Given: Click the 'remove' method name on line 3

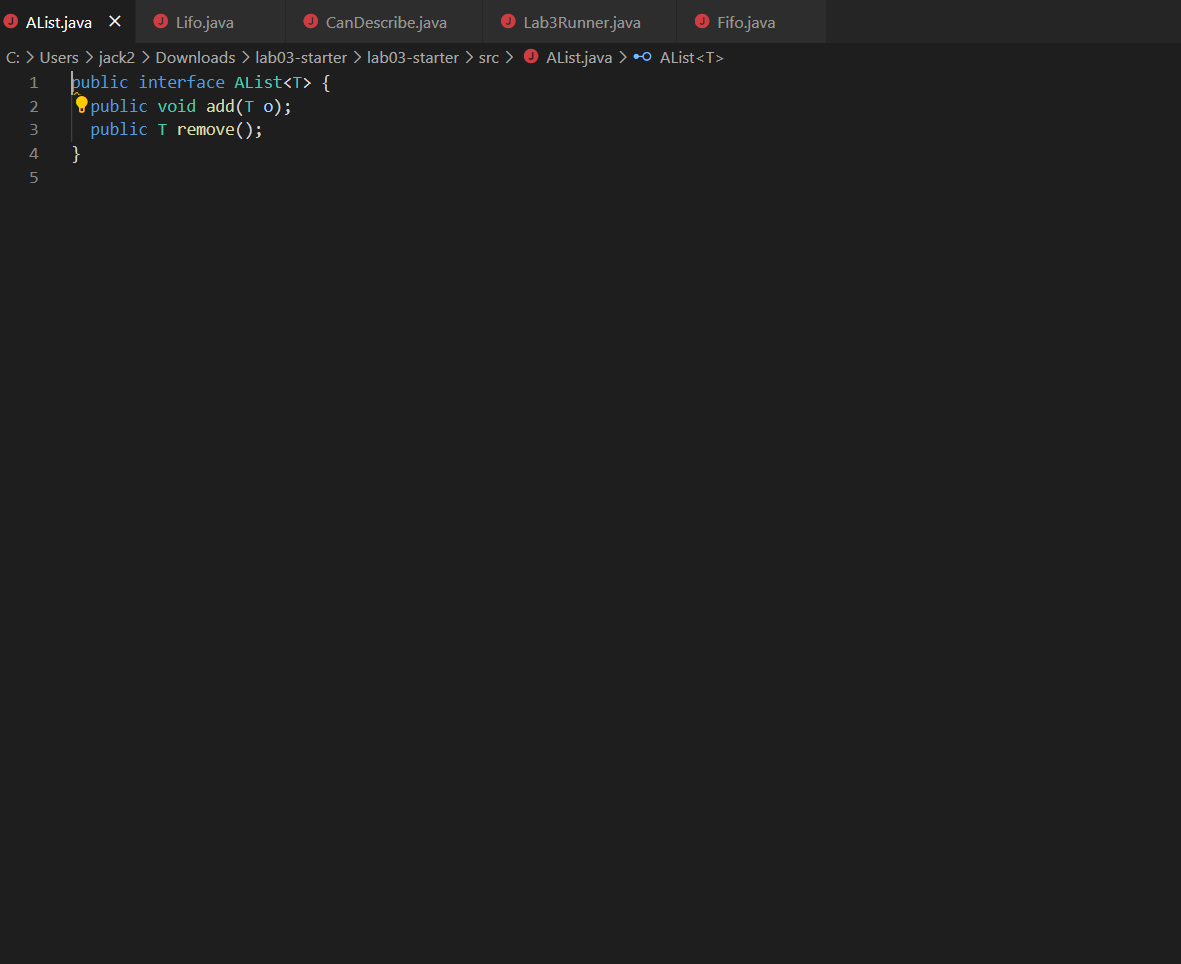Looking at the screenshot, I should pos(206,130).
